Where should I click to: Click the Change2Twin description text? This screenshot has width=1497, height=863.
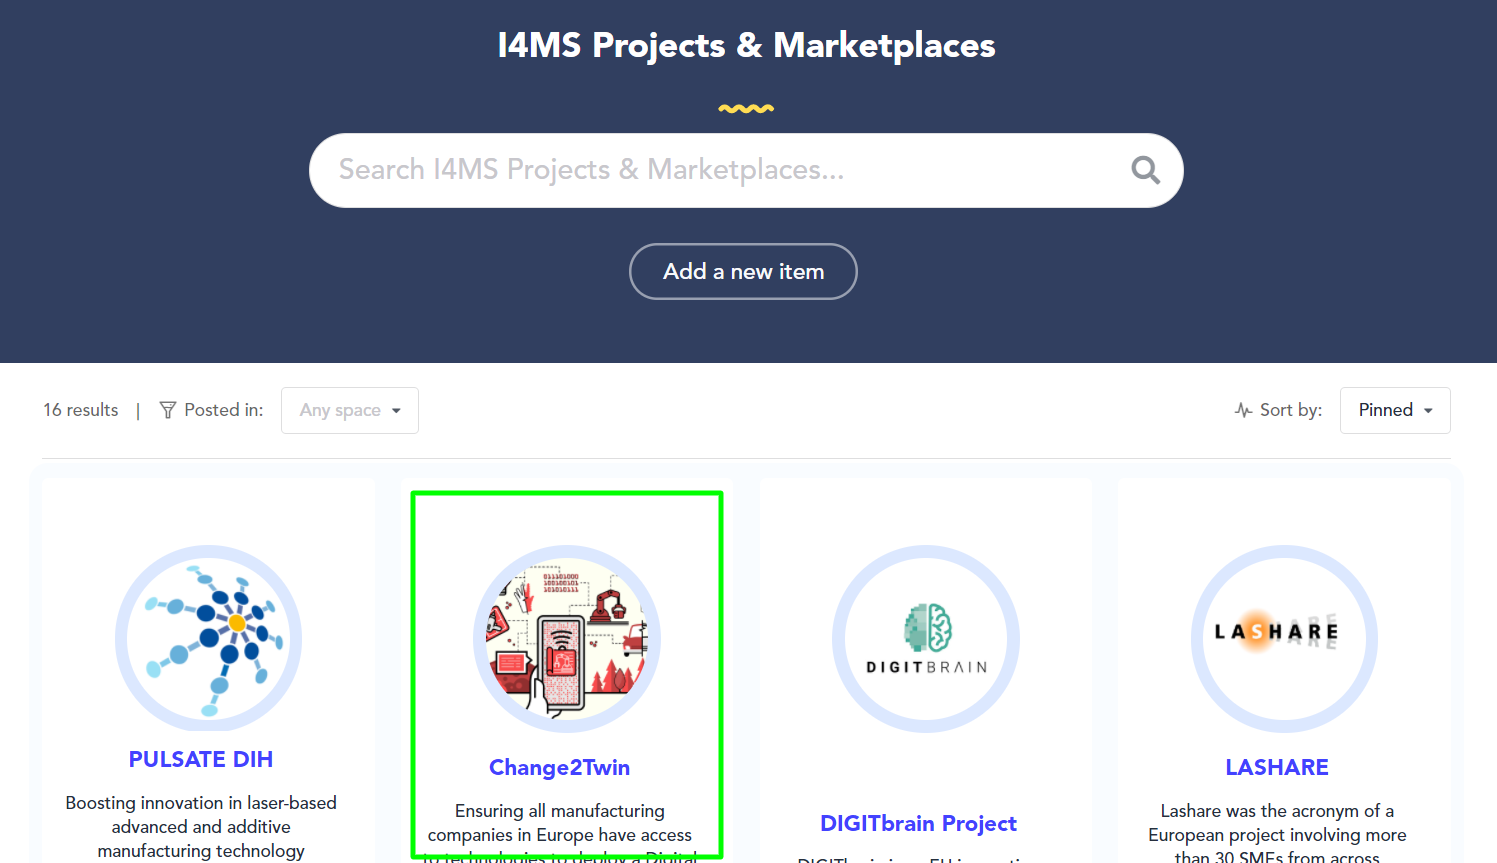(x=560, y=832)
